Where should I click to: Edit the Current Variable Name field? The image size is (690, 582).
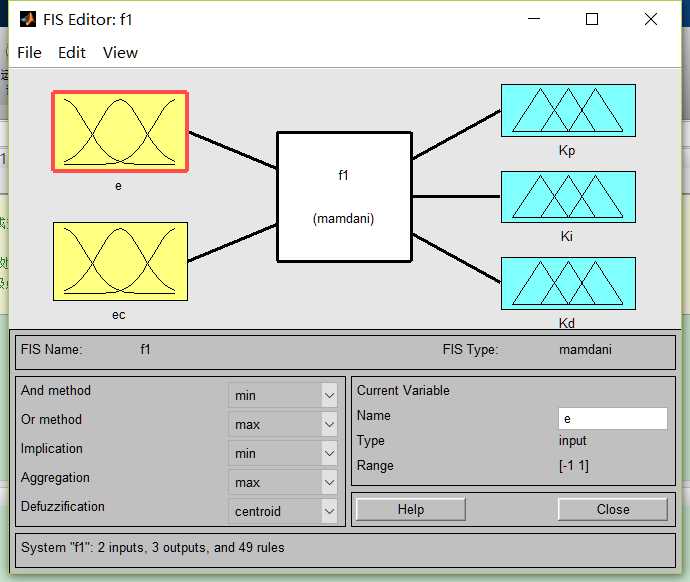coord(613,419)
